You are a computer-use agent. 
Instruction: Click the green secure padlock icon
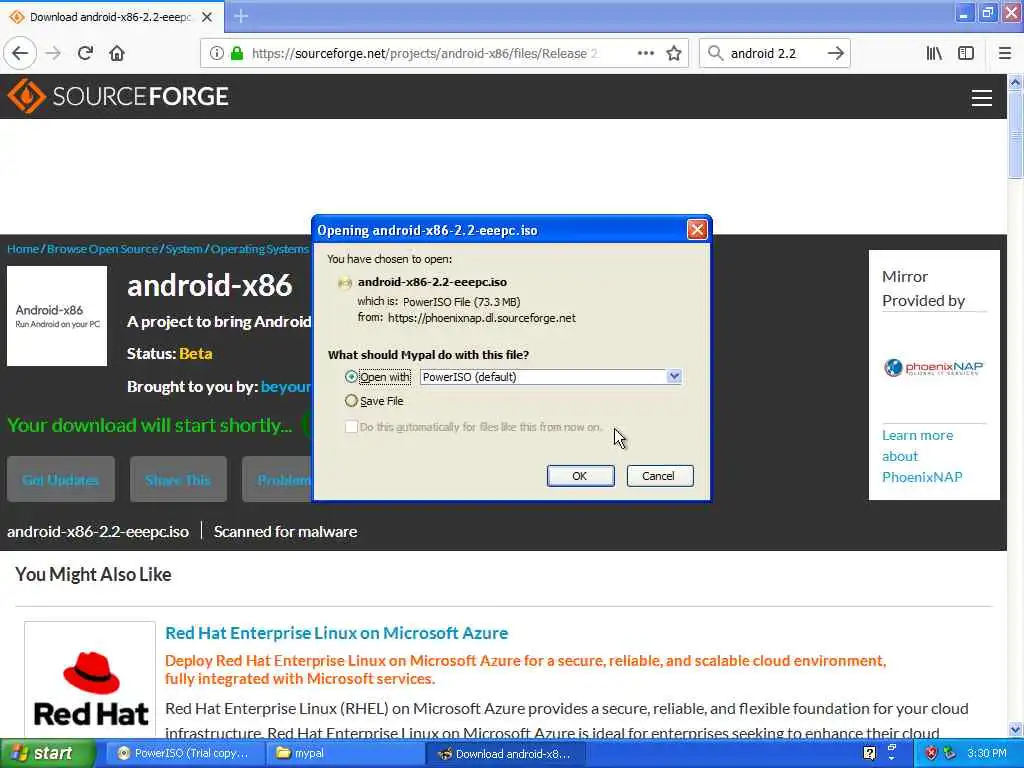pyautogui.click(x=237, y=53)
